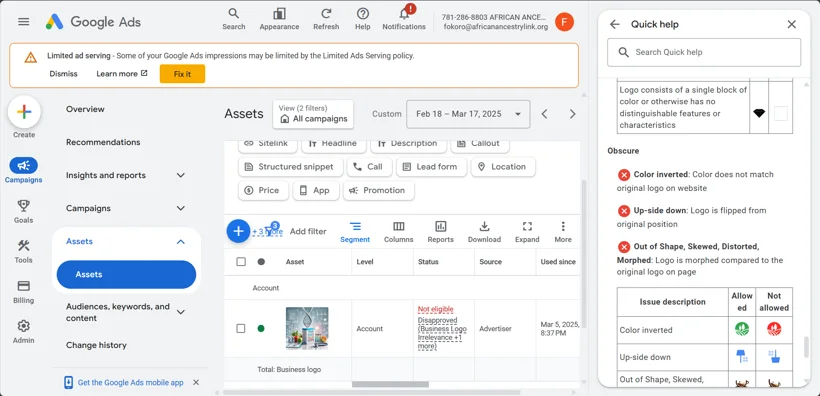Screen dimensions: 820x396
Task: Open the hamburger main menu
Action: [x=24, y=21]
